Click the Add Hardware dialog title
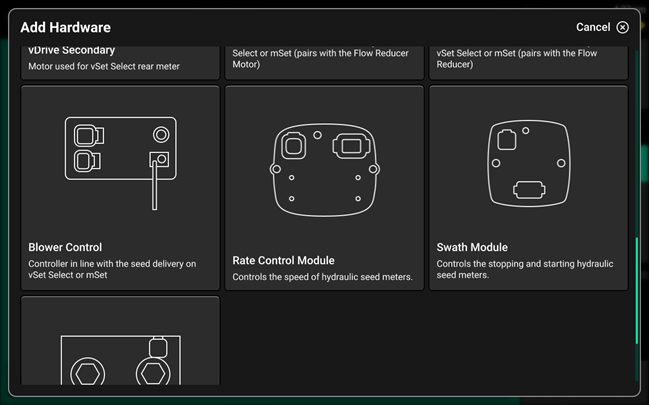 point(65,27)
